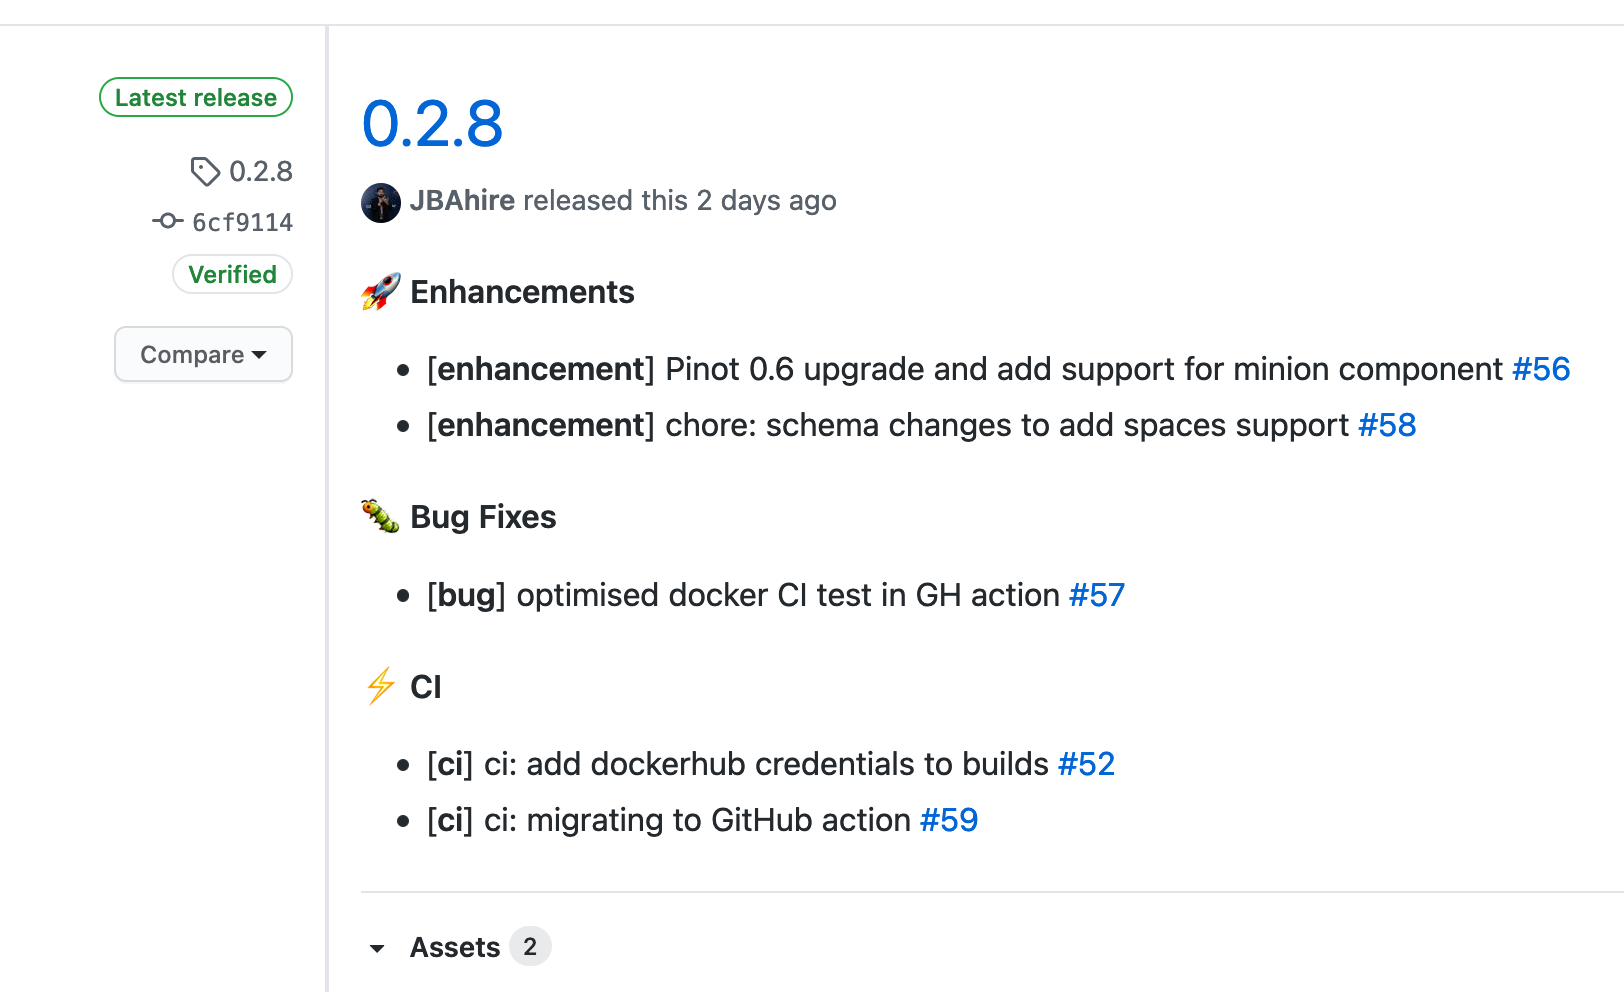Collapse the Assets section triangle
1624x992 pixels.
[377, 948]
